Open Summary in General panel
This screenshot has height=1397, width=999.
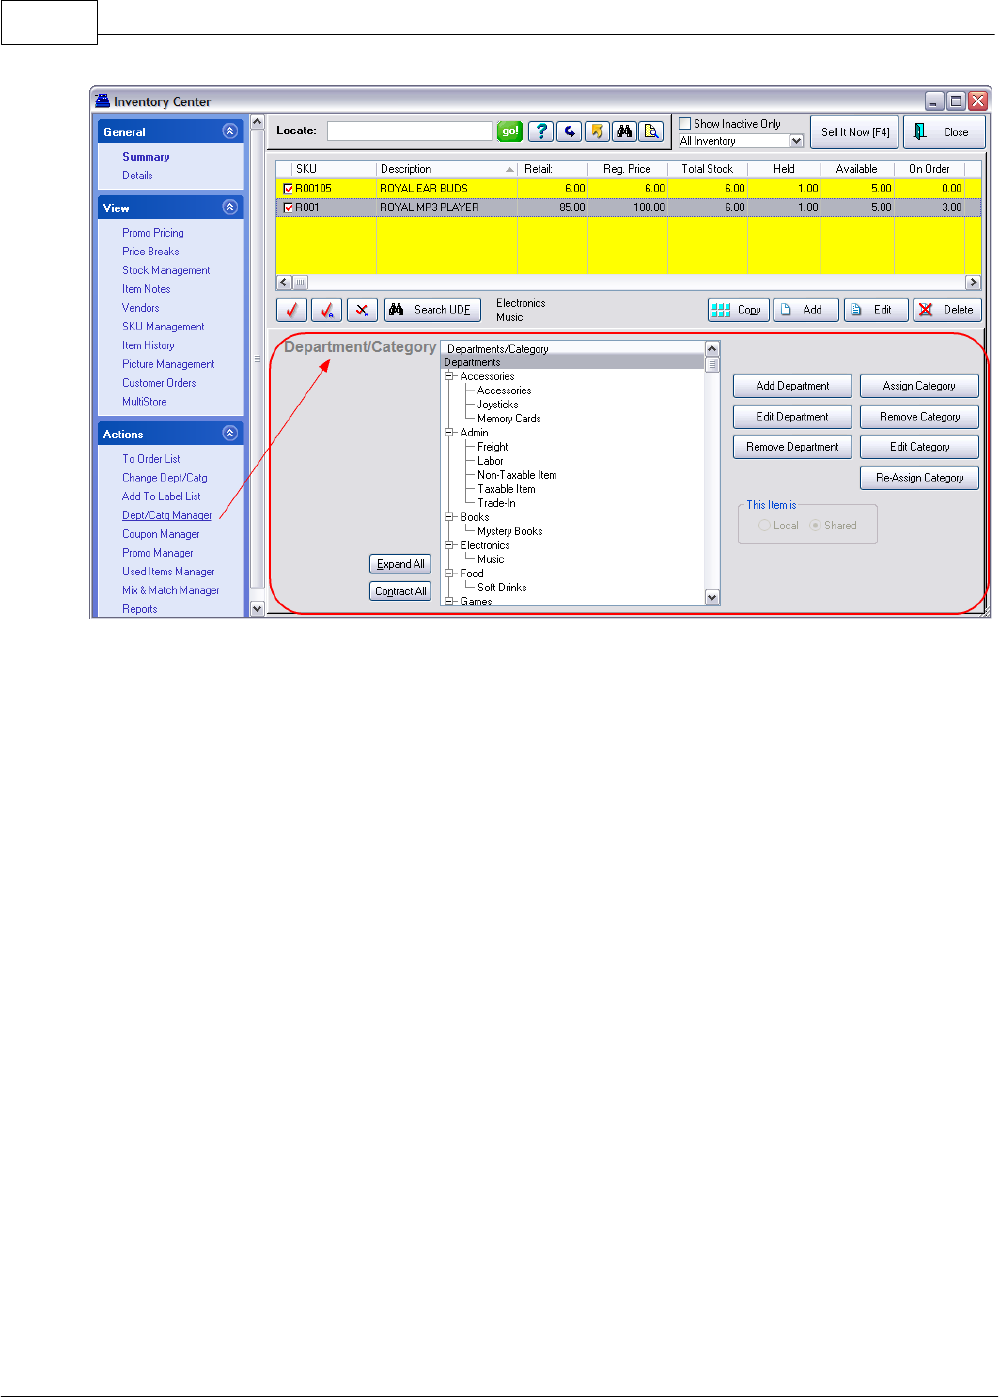[x=146, y=157]
